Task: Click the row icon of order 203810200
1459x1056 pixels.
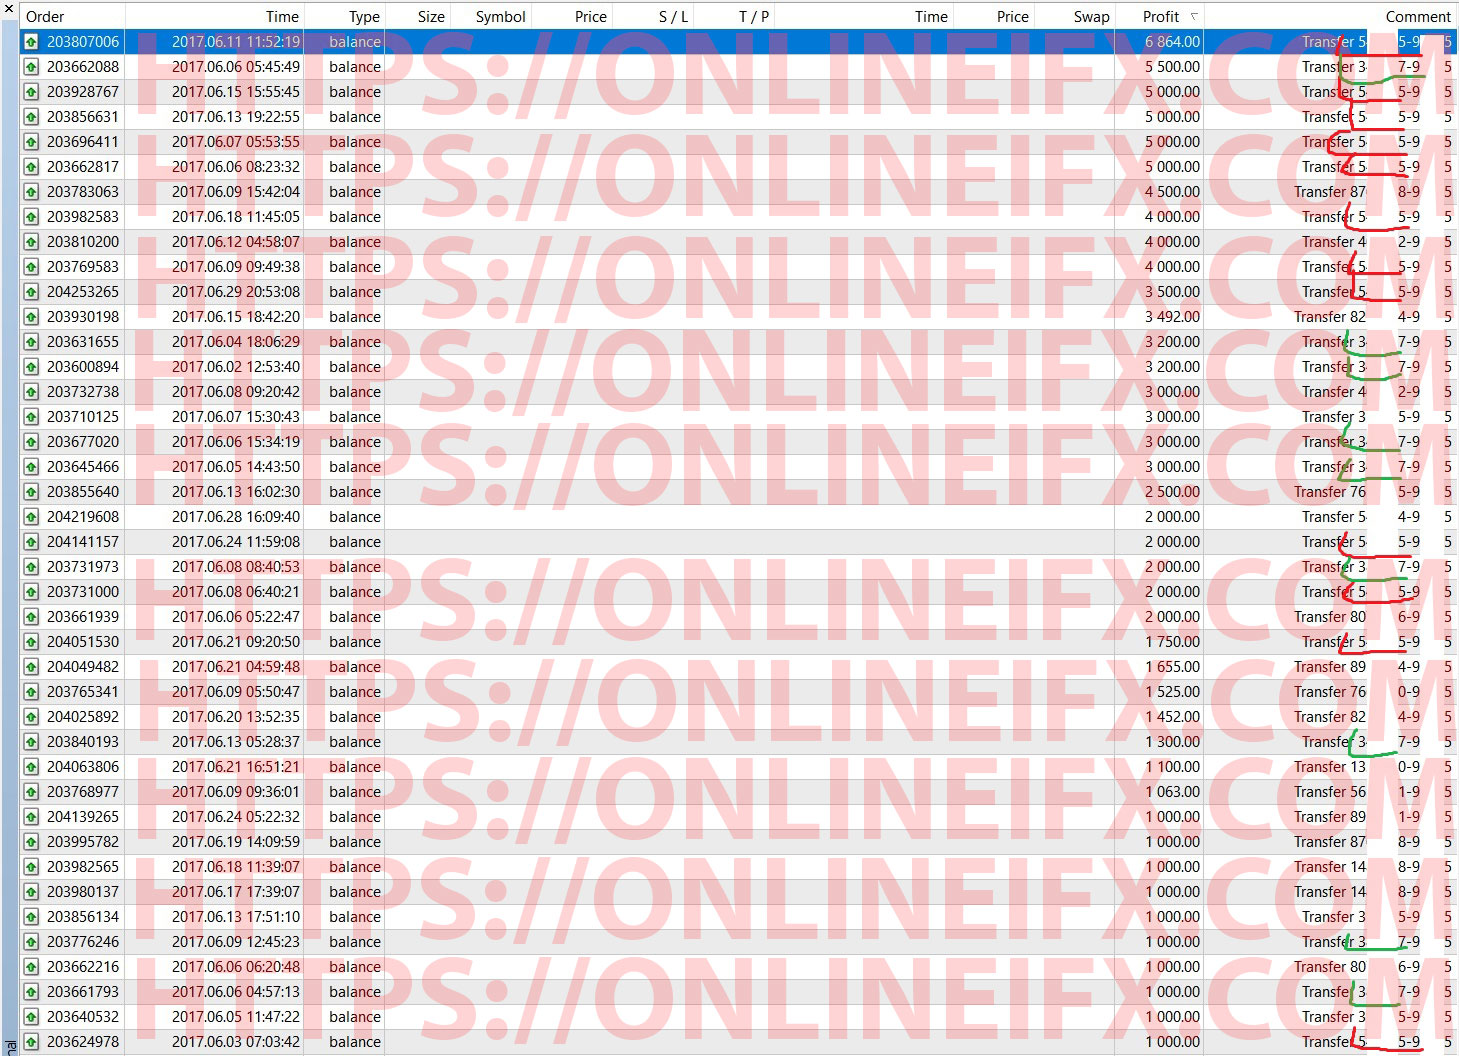Action: click(x=32, y=242)
